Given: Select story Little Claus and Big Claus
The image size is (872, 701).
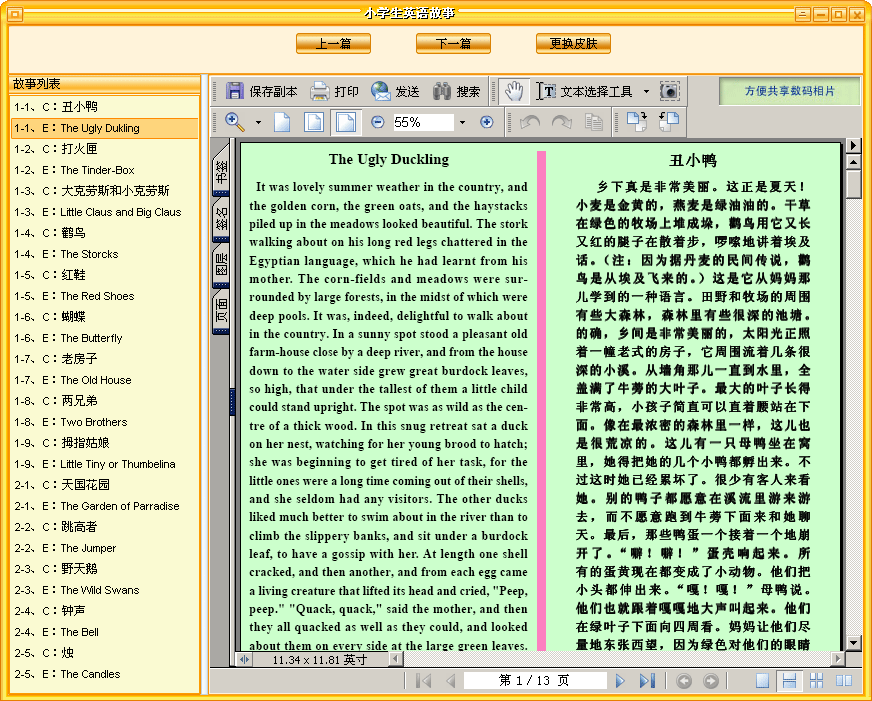Looking at the screenshot, I should 105,212.
